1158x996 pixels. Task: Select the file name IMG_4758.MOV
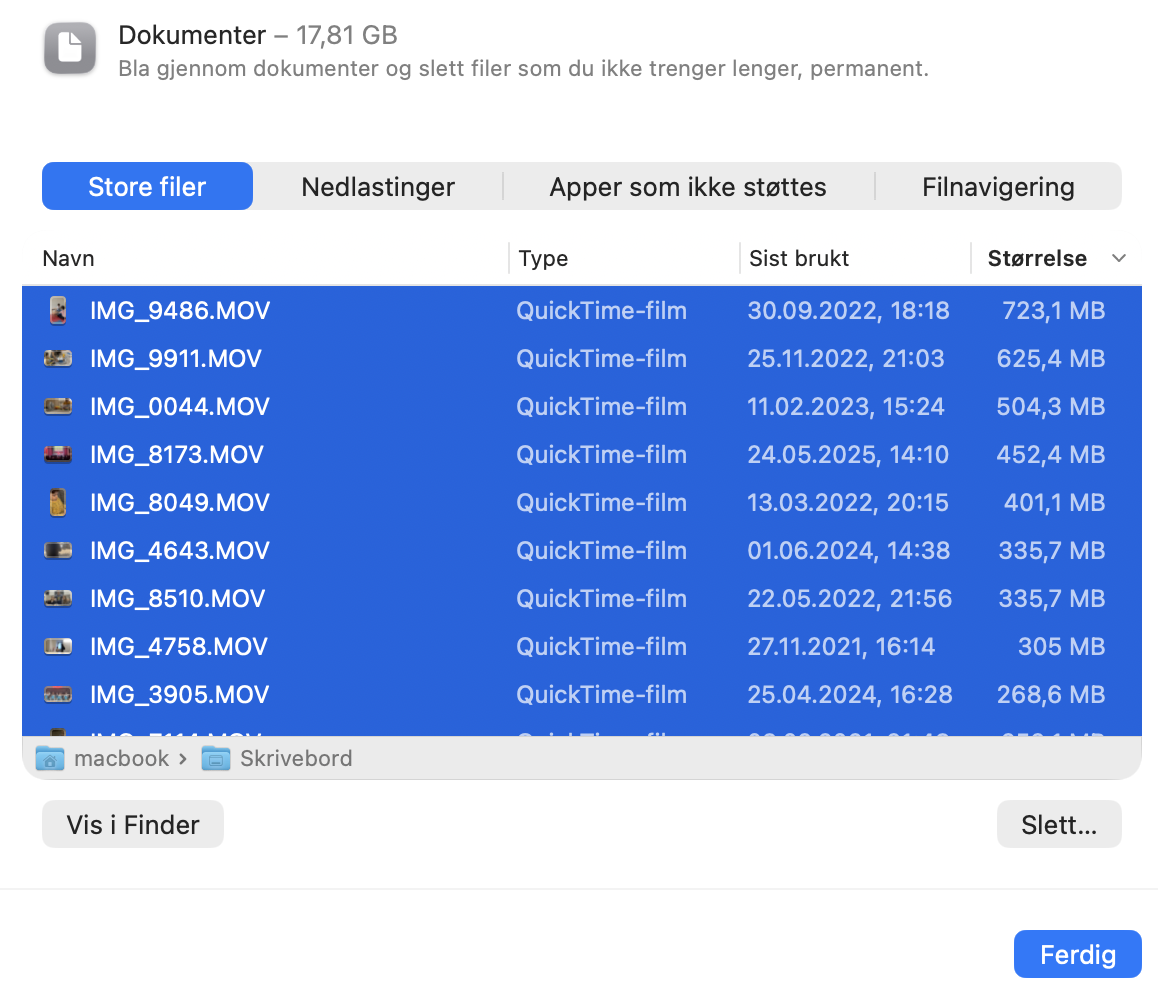point(179,647)
